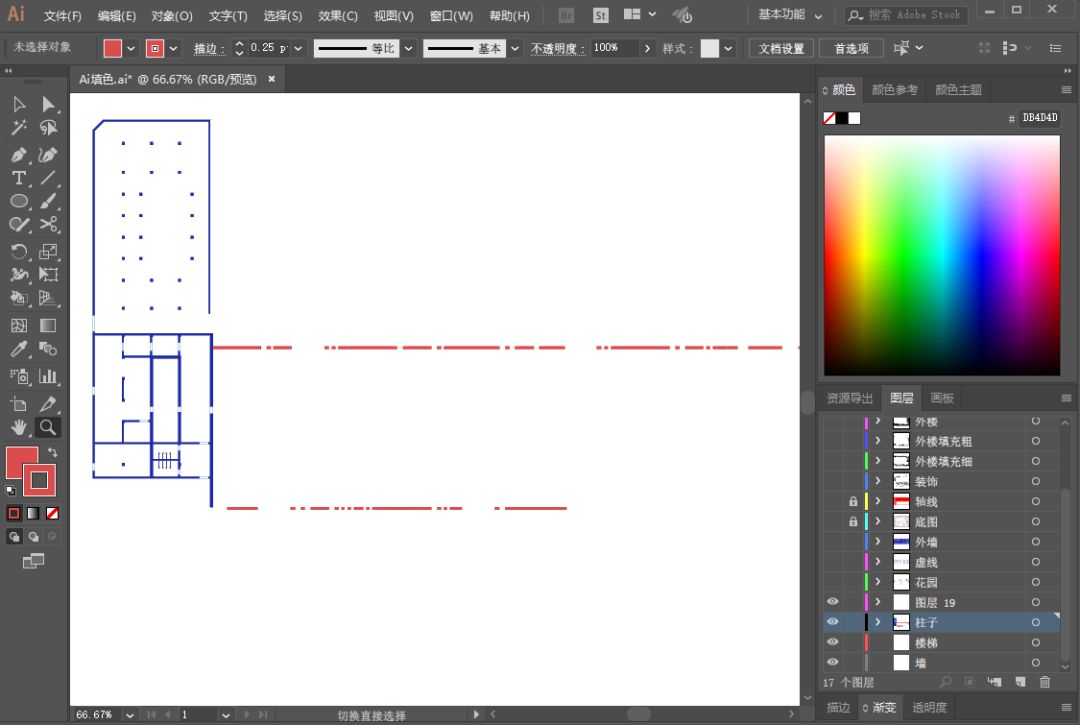
Task: Activate the Eyedropper tool
Action: (x=19, y=349)
